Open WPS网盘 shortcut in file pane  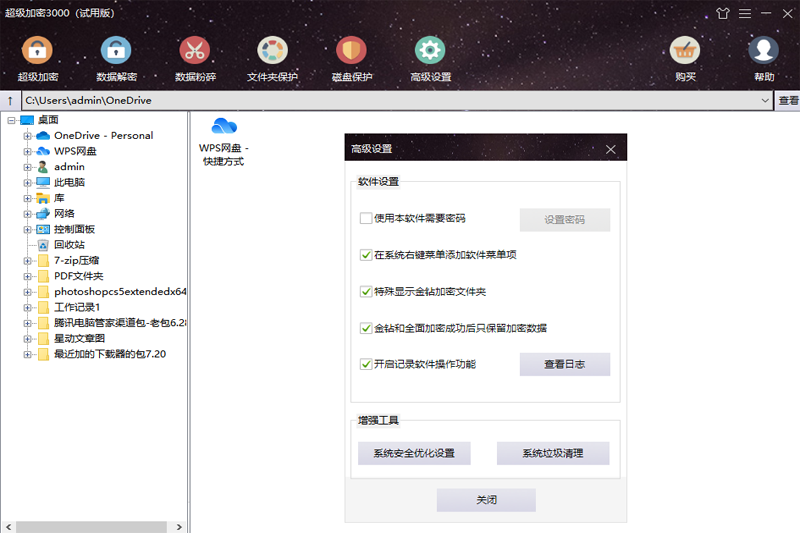223,141
